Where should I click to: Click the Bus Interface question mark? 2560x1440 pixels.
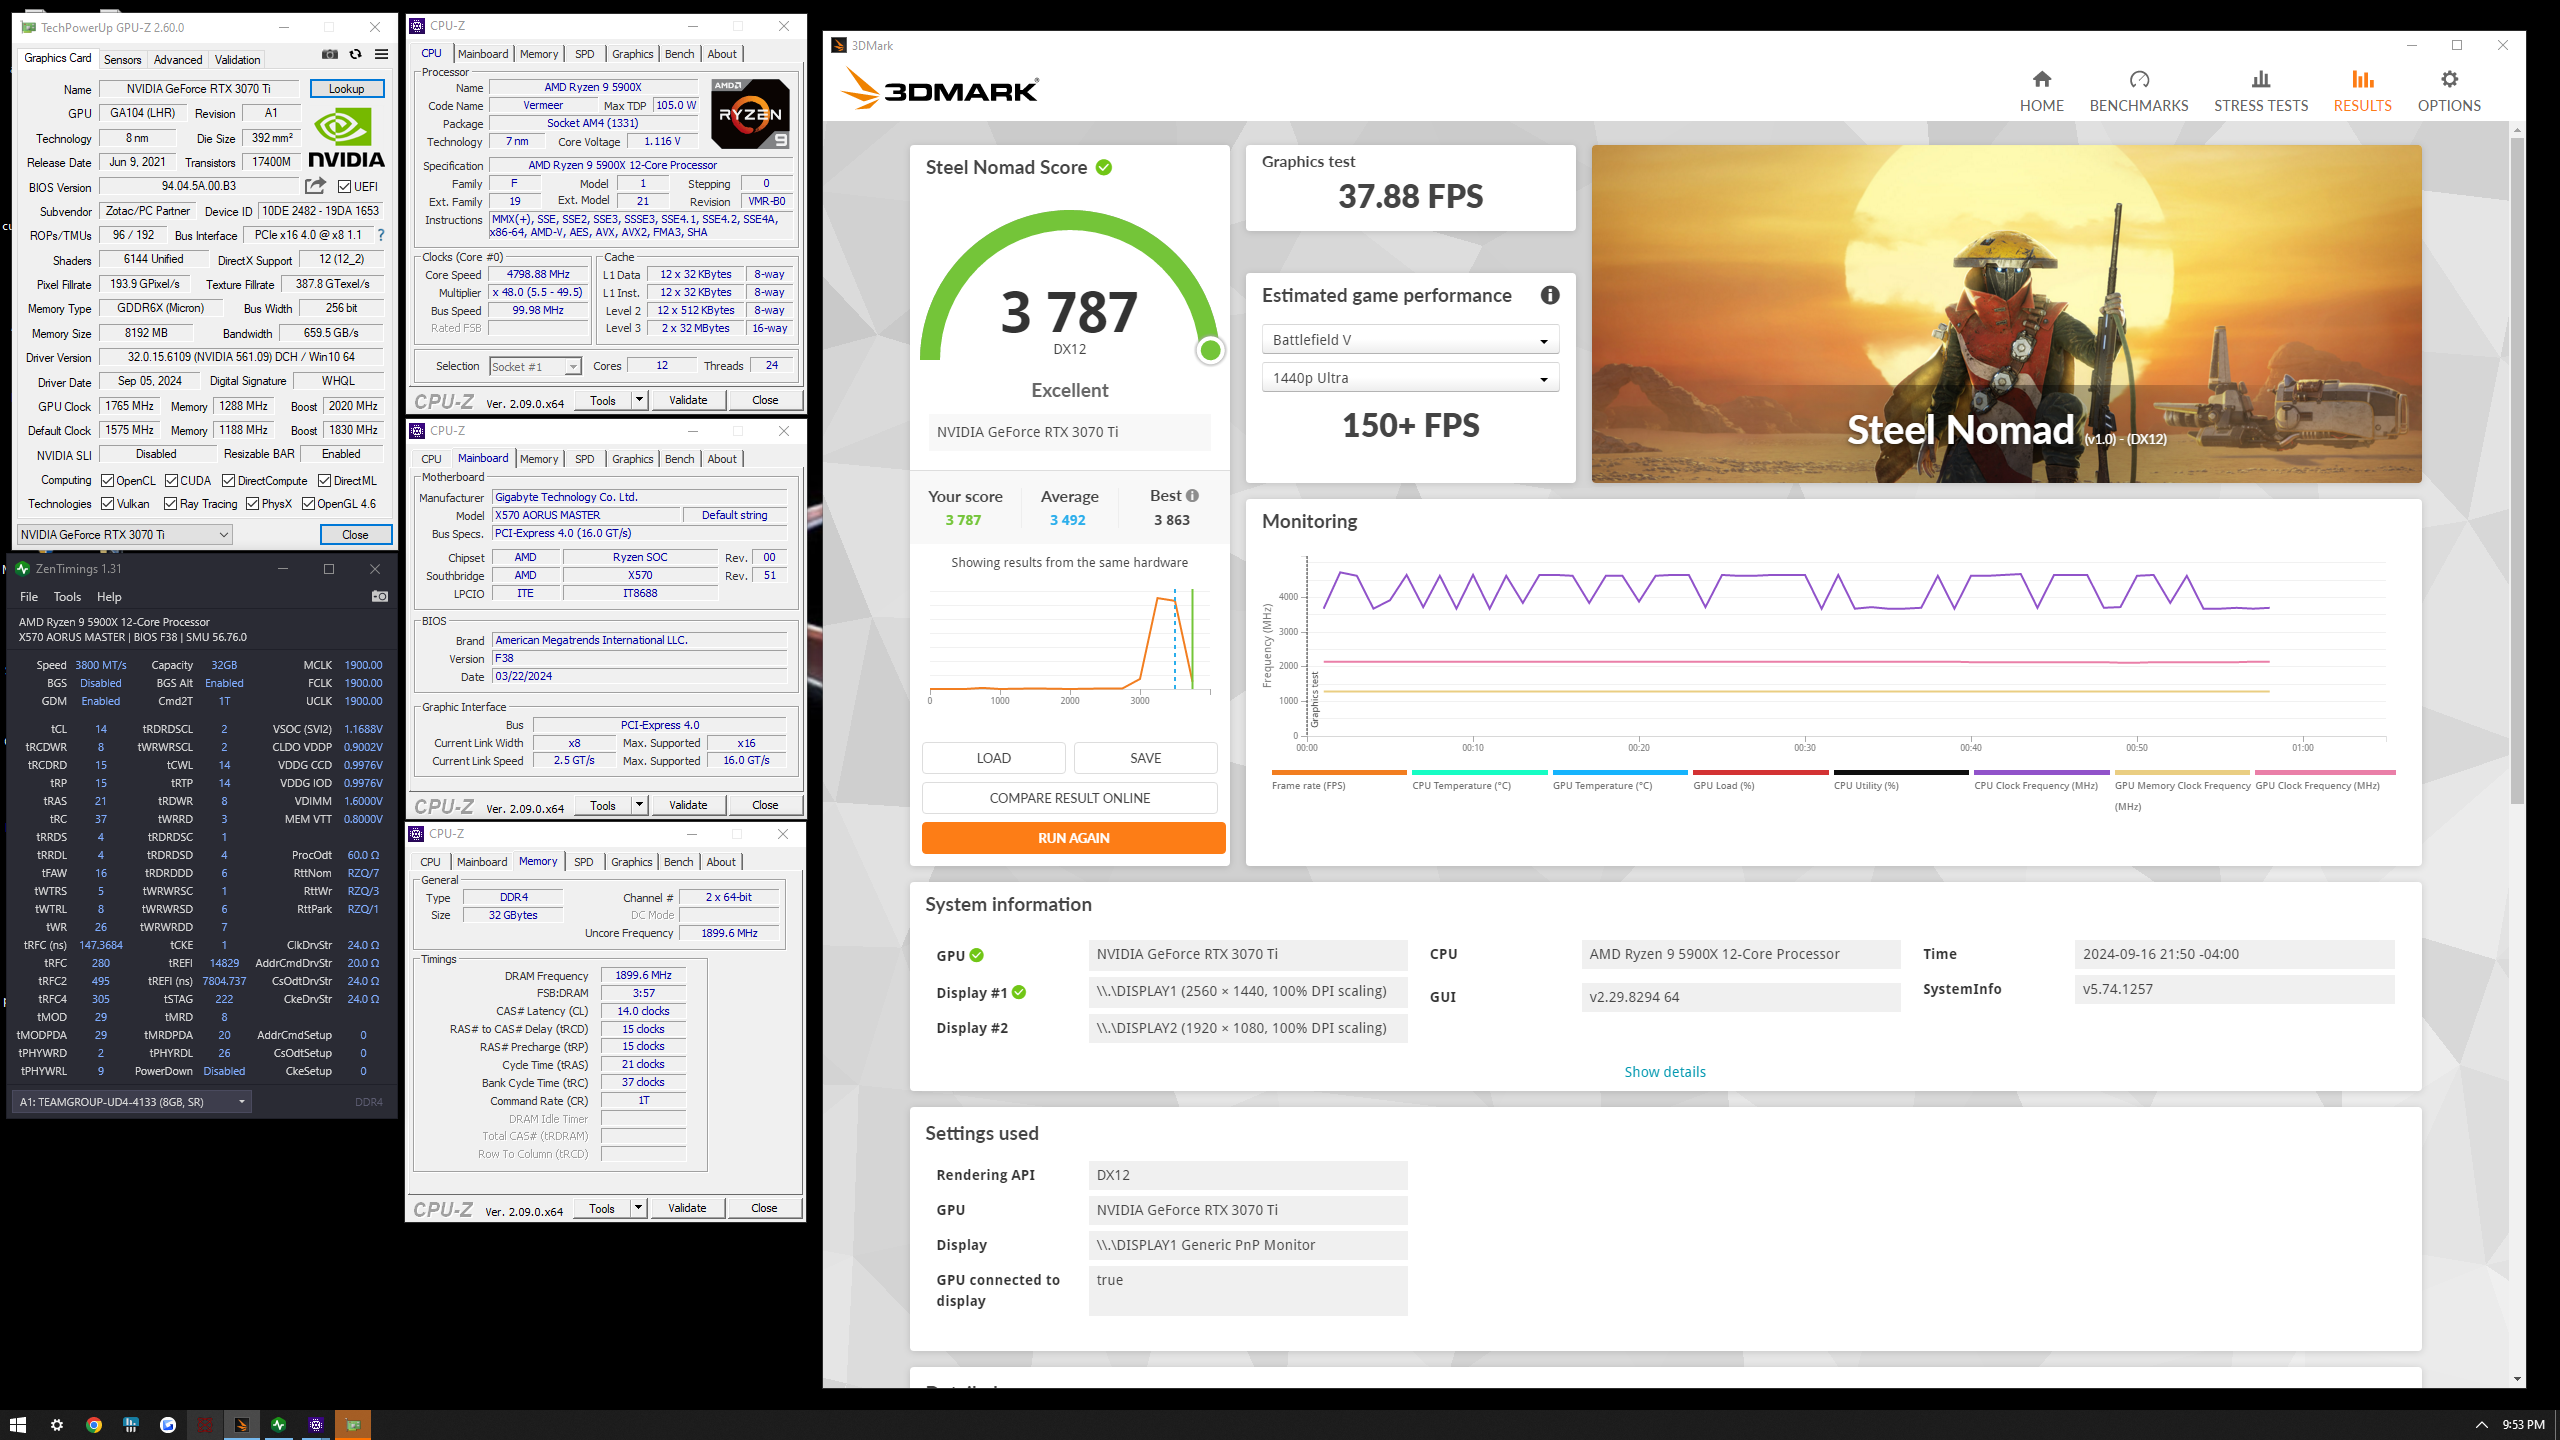tap(381, 235)
